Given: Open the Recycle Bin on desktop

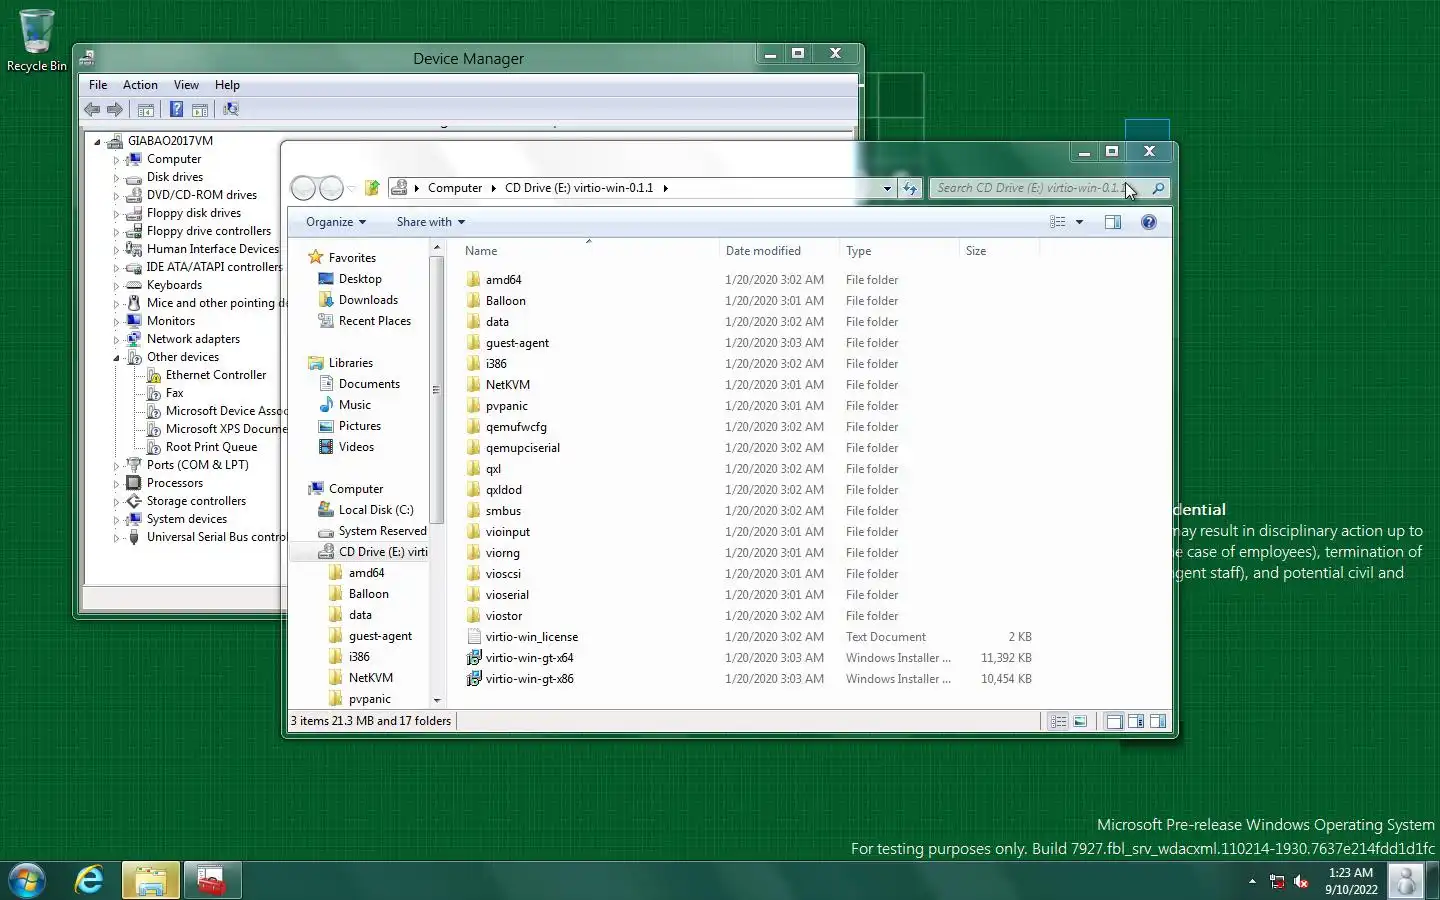Looking at the screenshot, I should point(37,41).
